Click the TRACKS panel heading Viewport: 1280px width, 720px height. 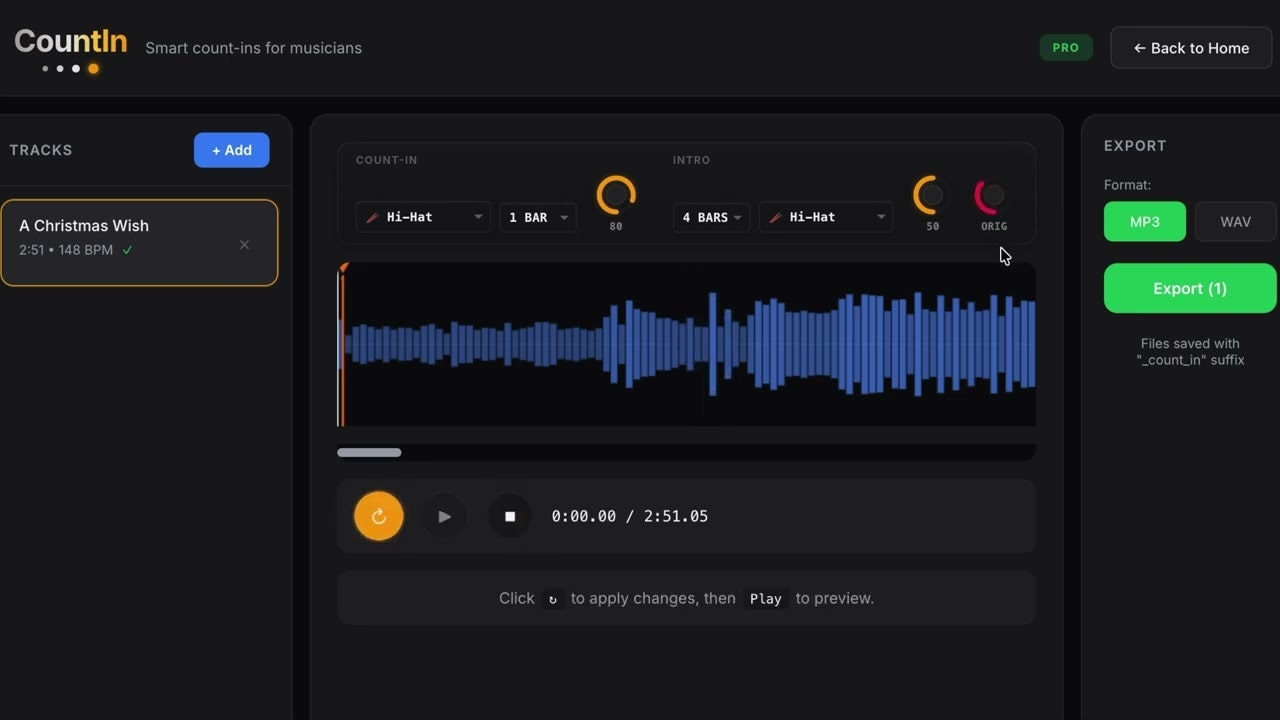click(x=41, y=150)
